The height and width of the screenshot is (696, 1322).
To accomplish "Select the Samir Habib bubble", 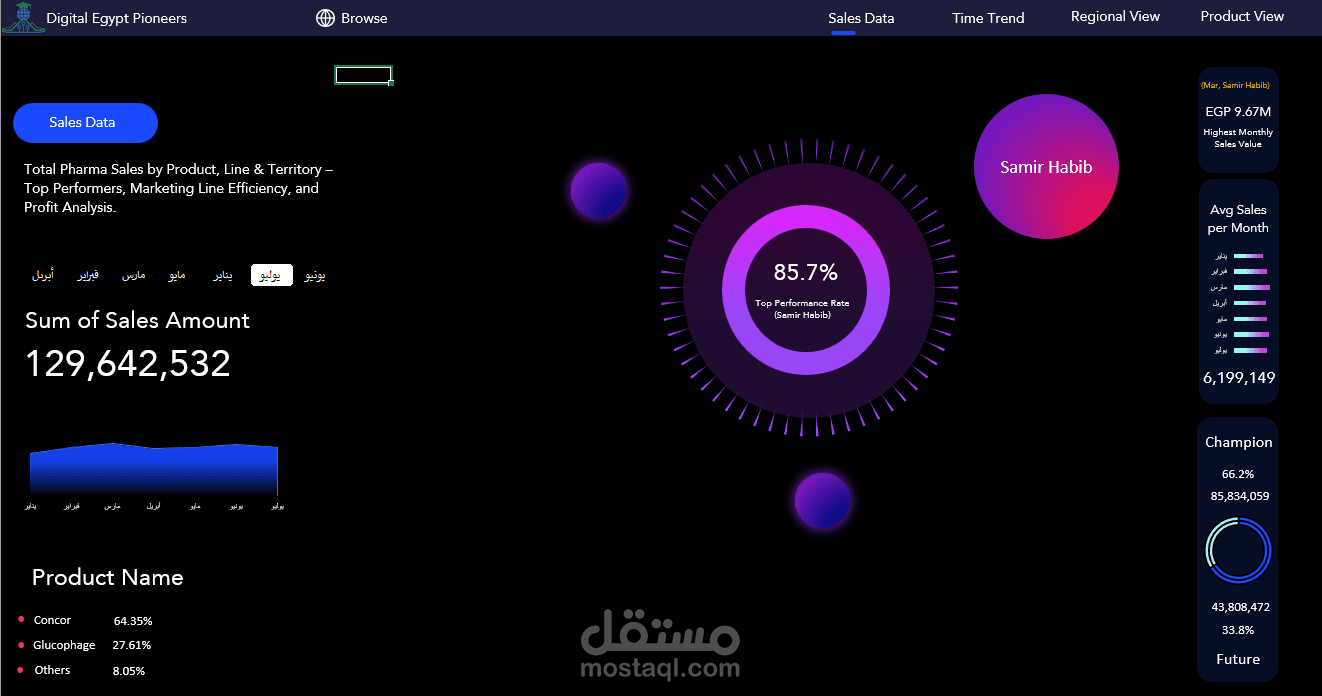I will coord(1046,166).
